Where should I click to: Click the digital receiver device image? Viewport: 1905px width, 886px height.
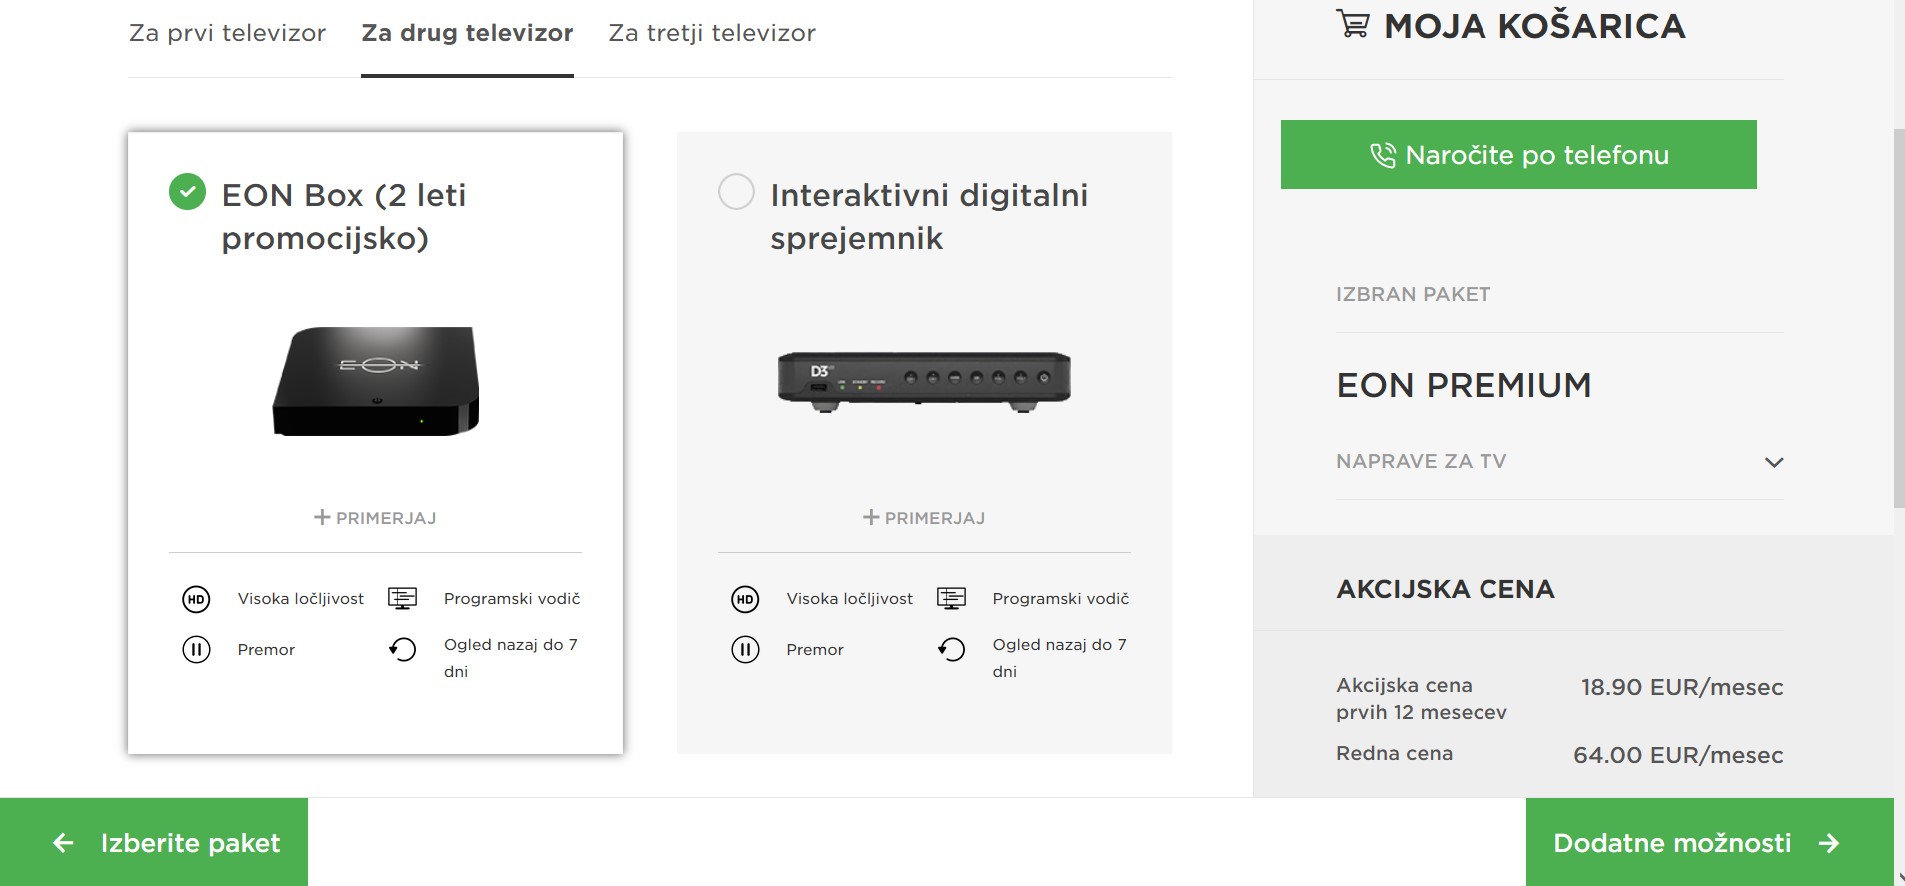924,382
